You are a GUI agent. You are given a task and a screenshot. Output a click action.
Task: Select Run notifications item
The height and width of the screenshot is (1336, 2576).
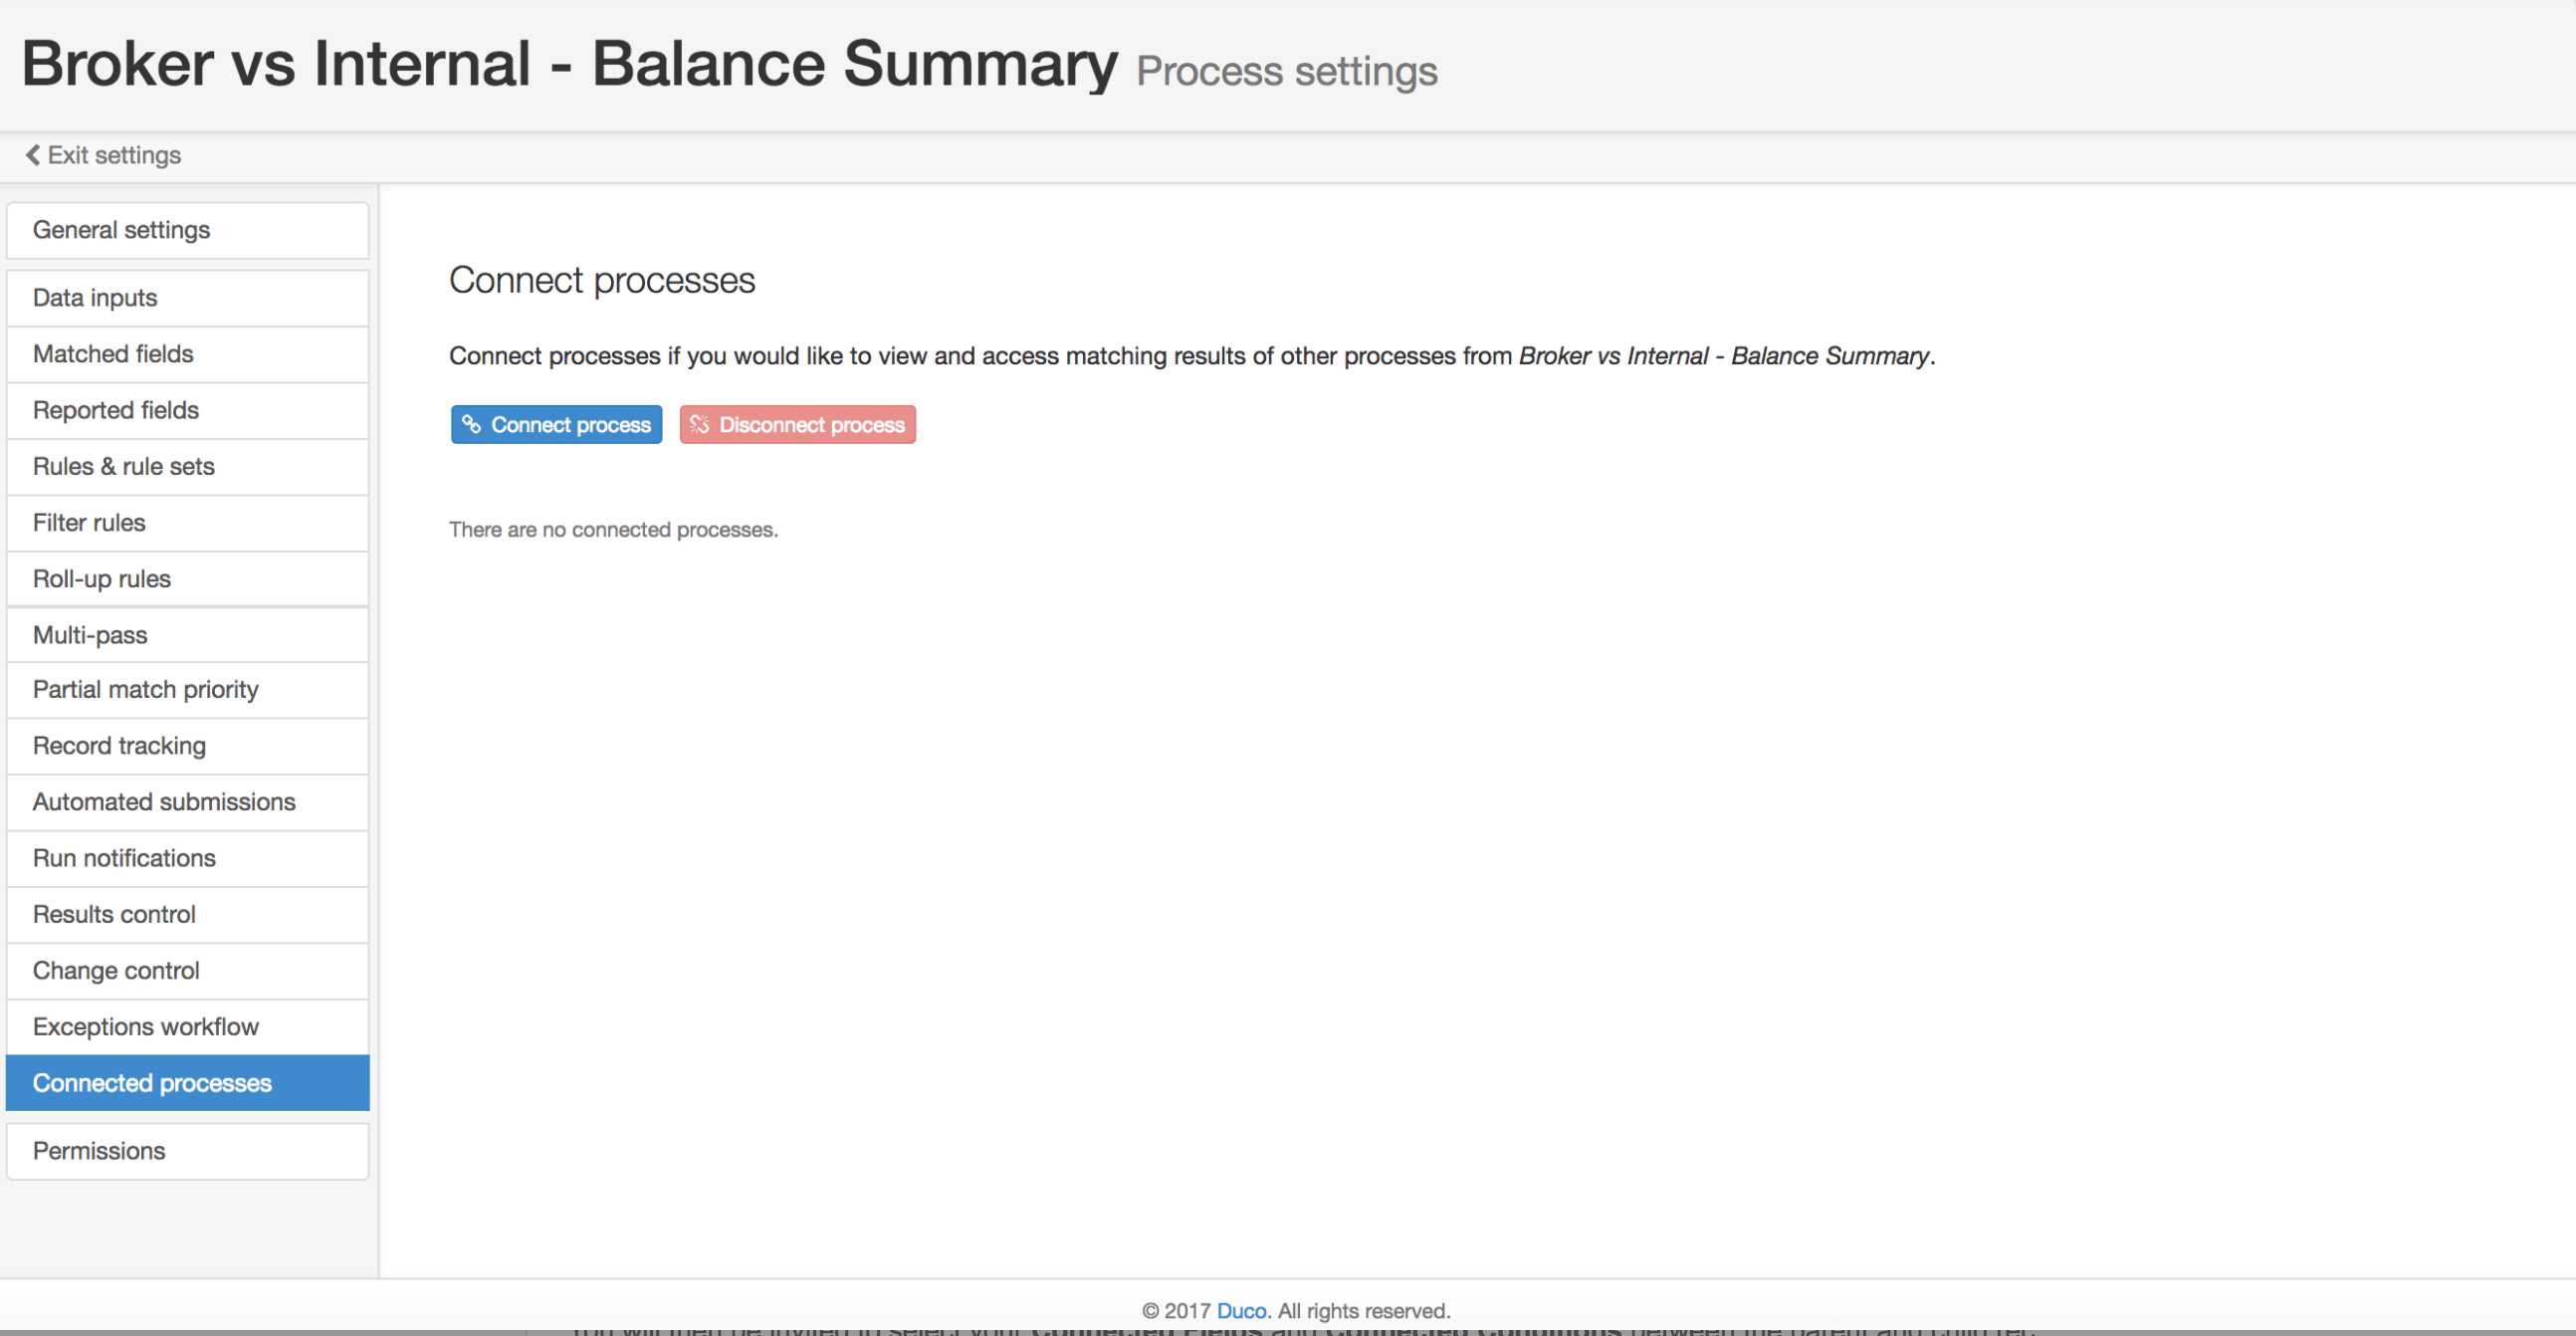[187, 859]
